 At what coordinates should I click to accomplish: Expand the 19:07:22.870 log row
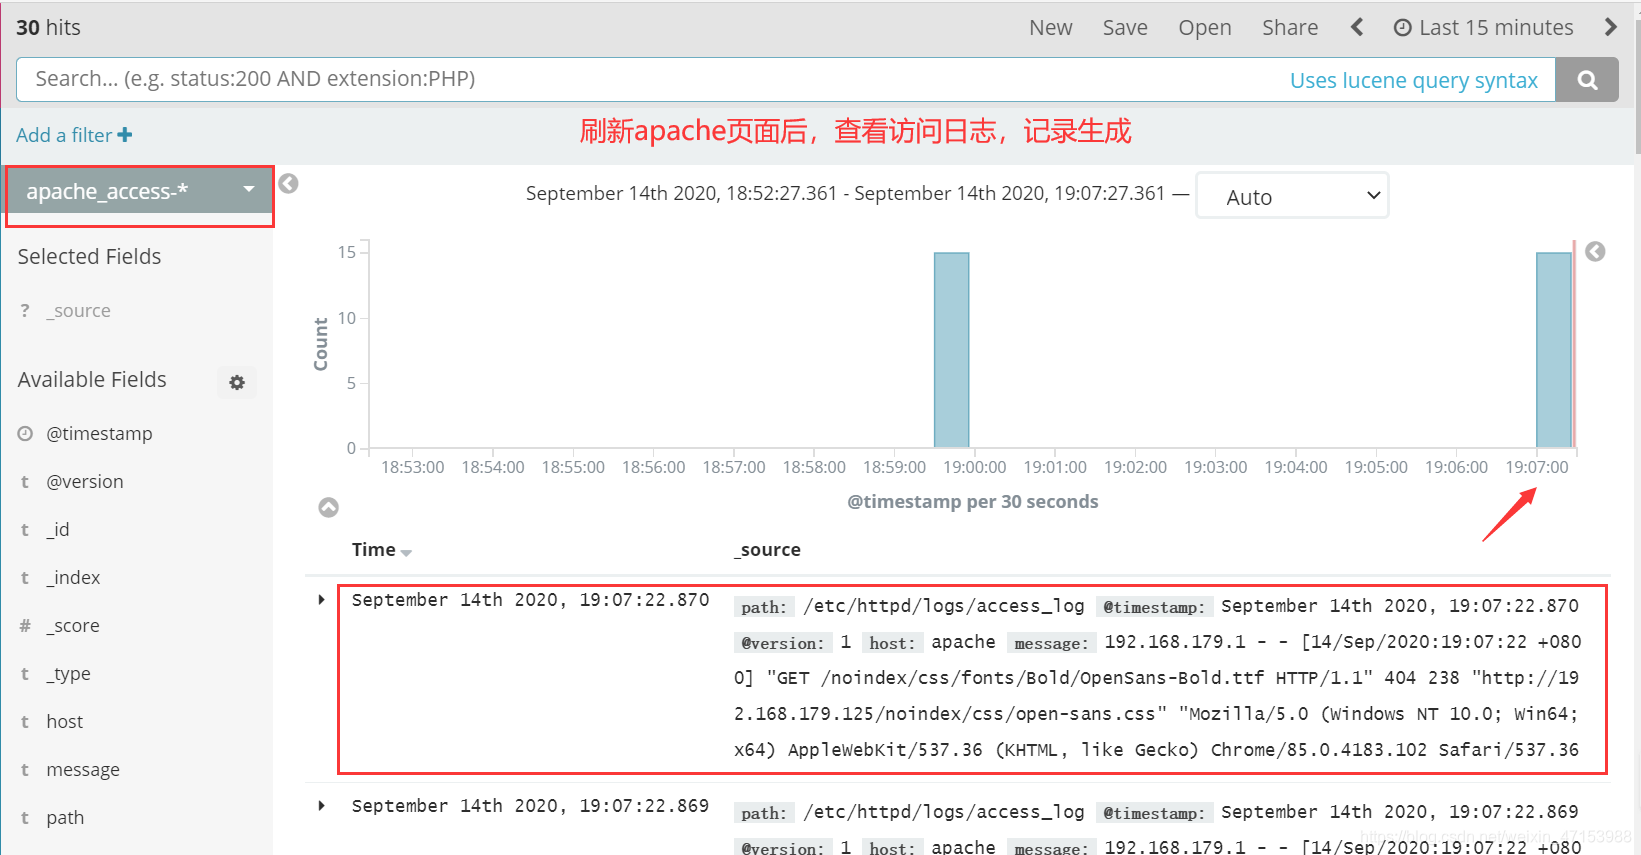[x=321, y=600]
